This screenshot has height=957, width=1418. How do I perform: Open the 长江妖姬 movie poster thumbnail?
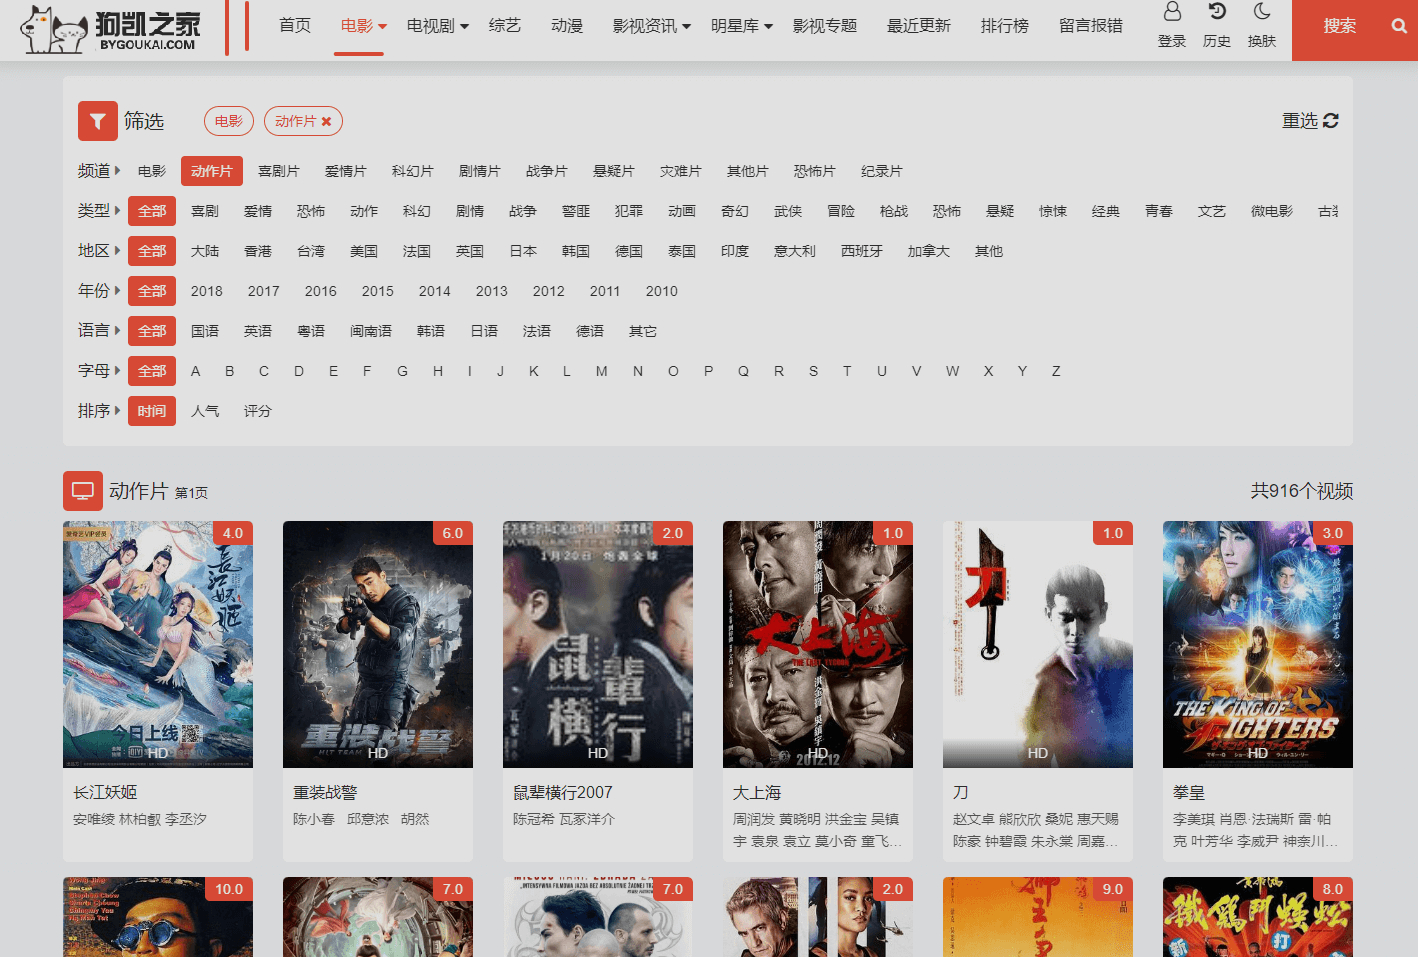click(158, 644)
